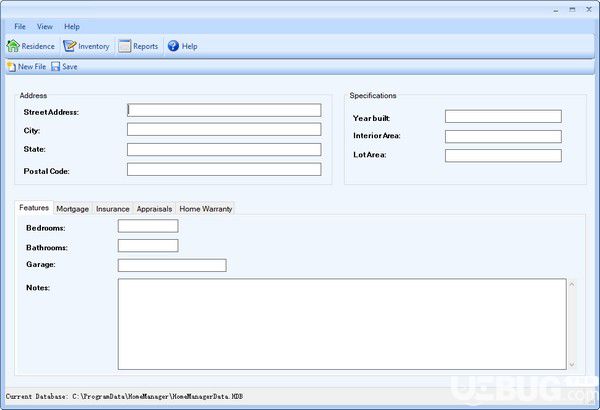Open the Residence section house icon

point(13,46)
